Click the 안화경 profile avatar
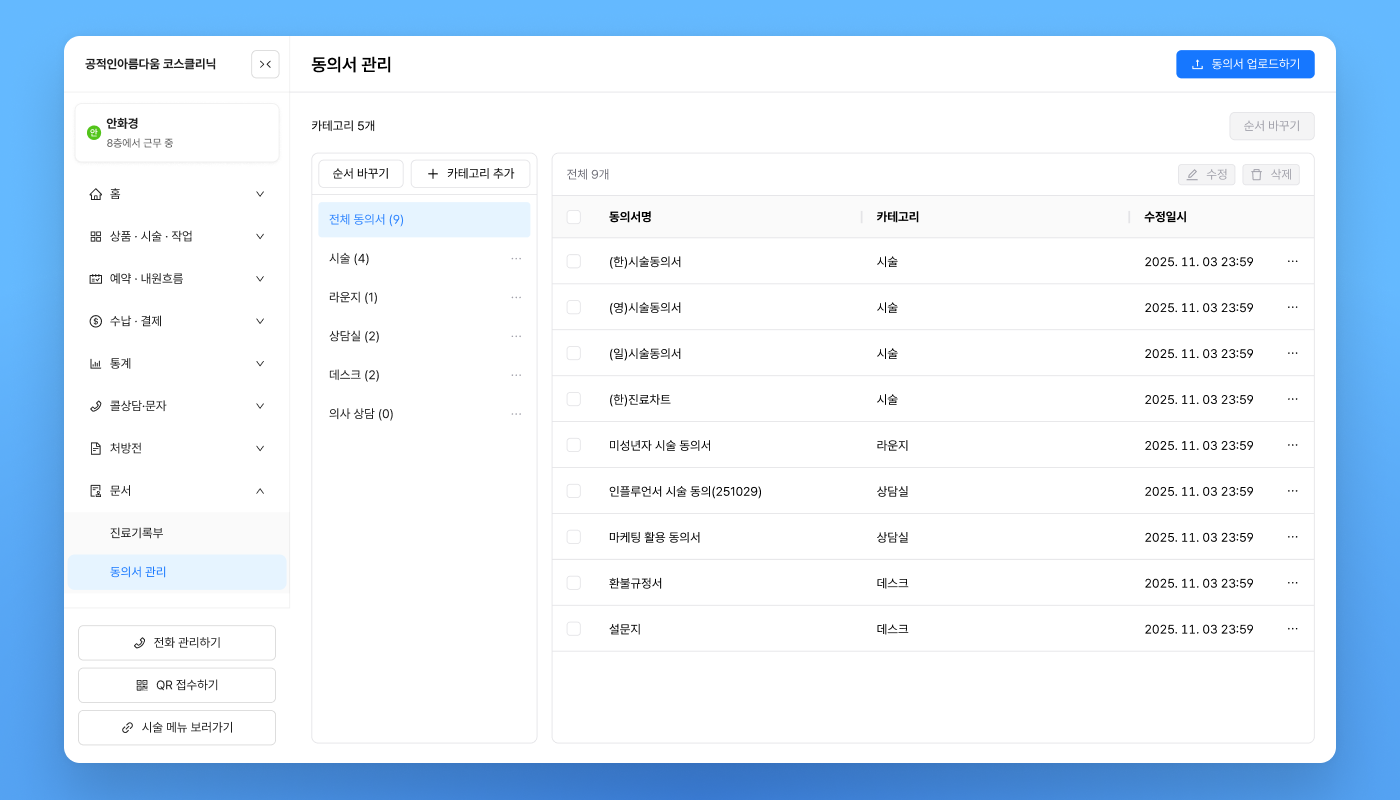The image size is (1400, 800). (94, 132)
